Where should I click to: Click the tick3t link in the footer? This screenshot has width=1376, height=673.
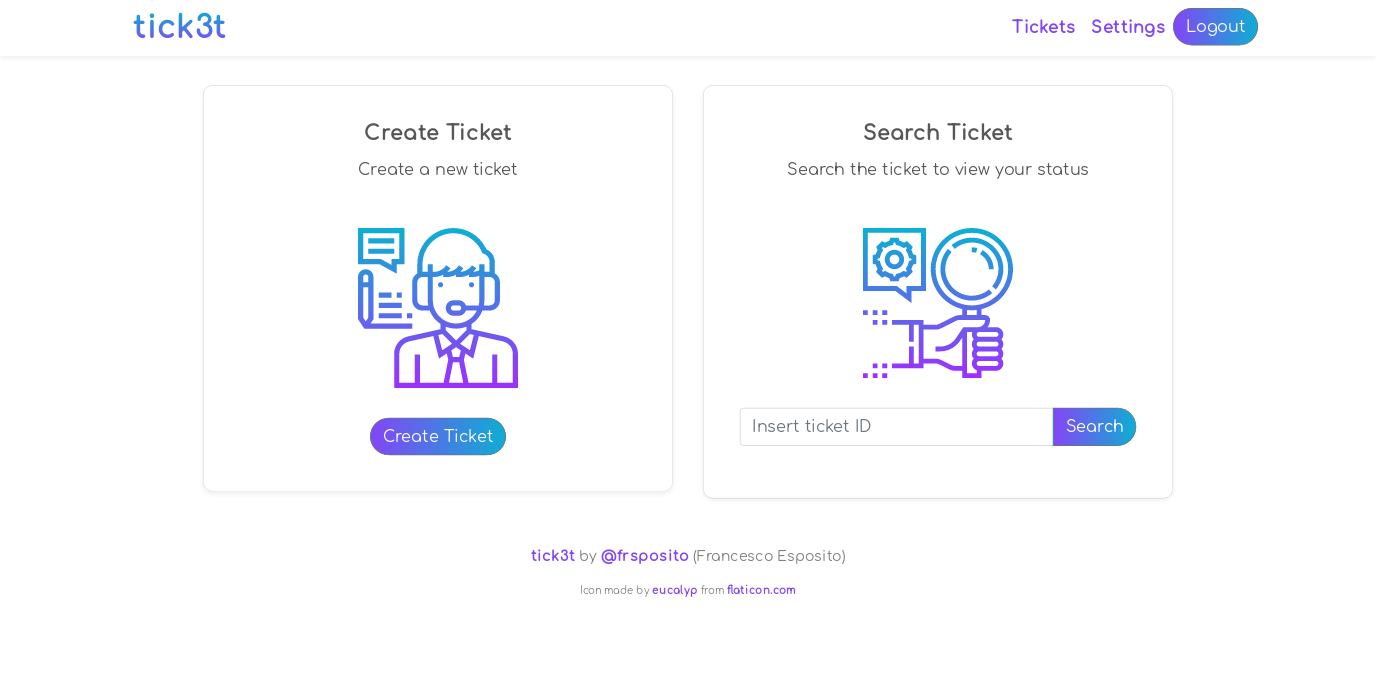pos(553,556)
